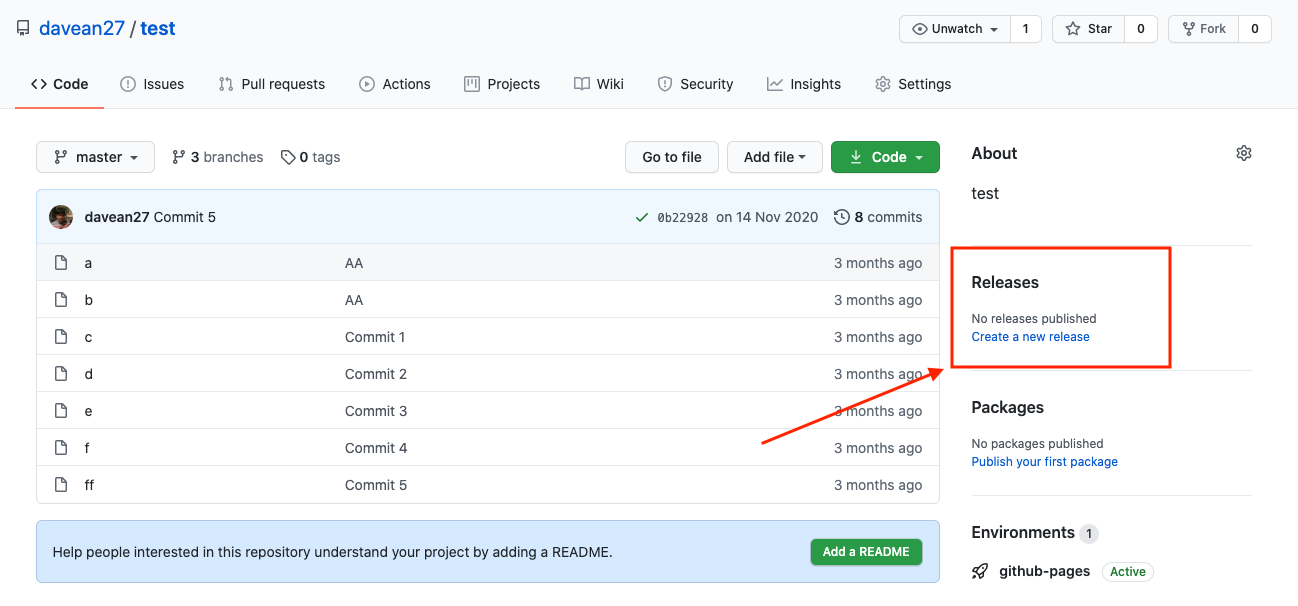The width and height of the screenshot is (1298, 606).
Task: Open the latest commit message Commit 5
Action: (183, 217)
